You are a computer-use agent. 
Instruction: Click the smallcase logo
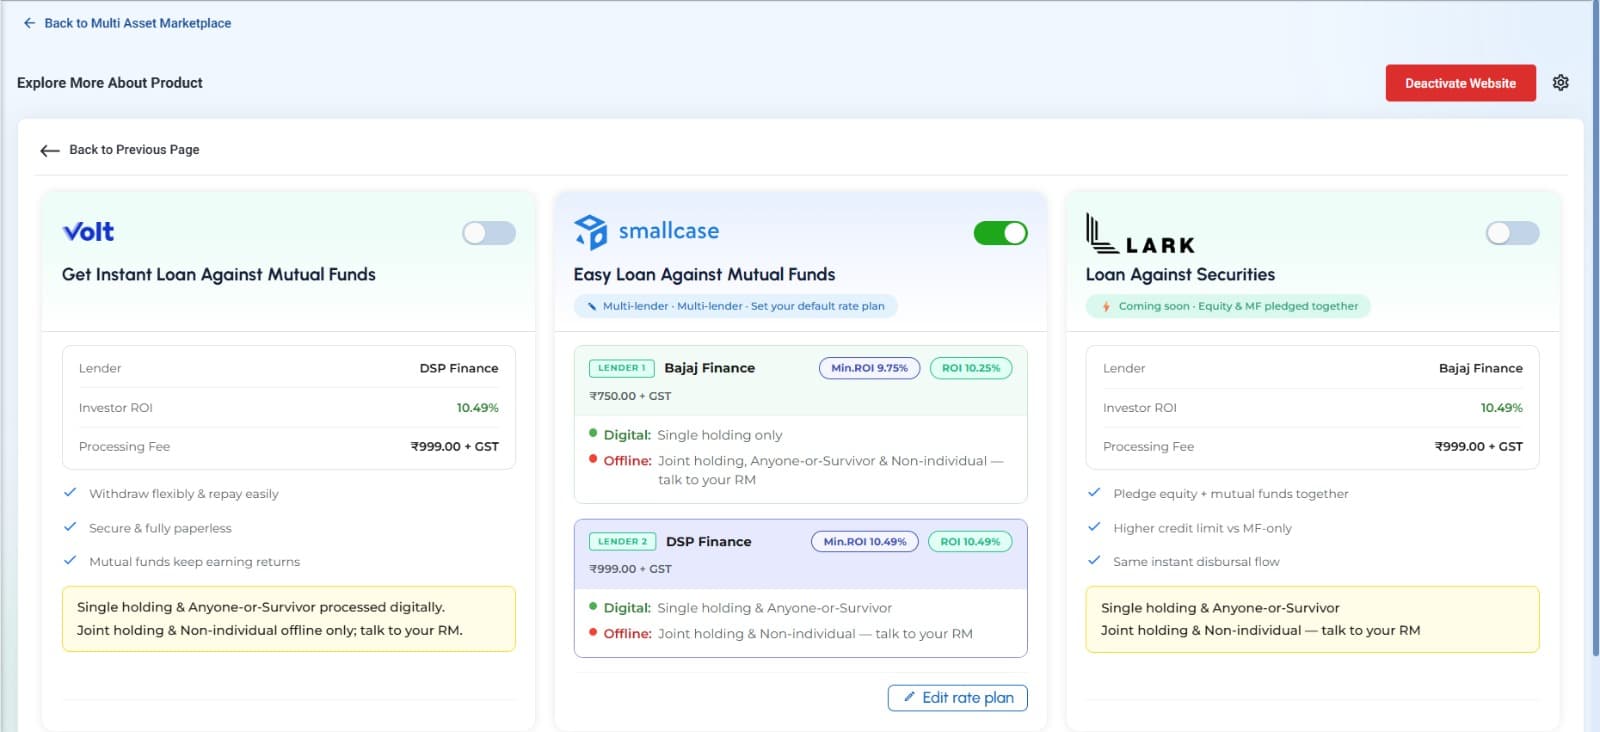pos(646,232)
